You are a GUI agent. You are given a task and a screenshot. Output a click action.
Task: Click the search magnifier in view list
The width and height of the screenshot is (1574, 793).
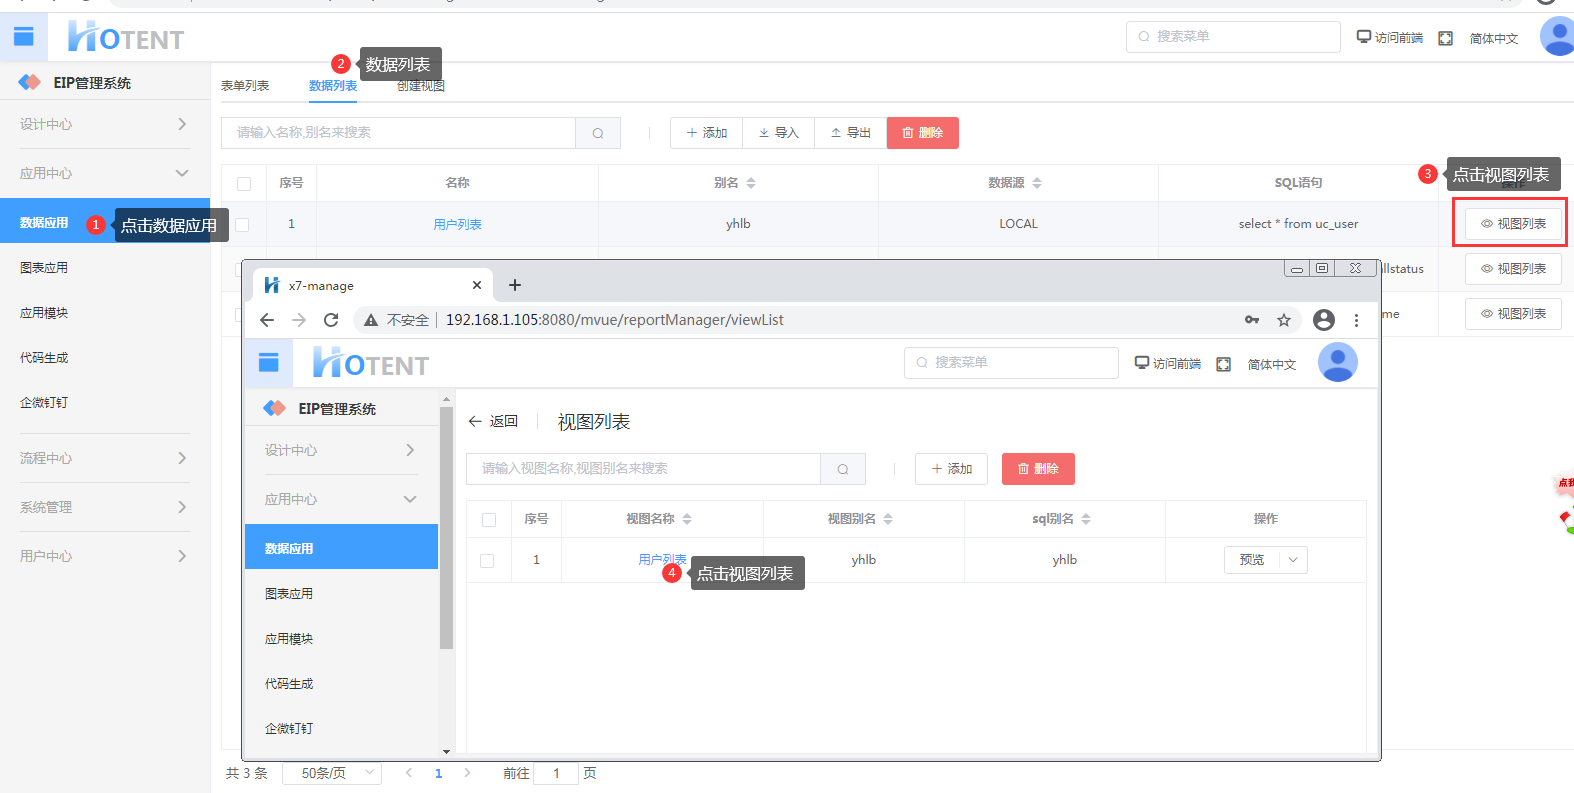pos(843,469)
